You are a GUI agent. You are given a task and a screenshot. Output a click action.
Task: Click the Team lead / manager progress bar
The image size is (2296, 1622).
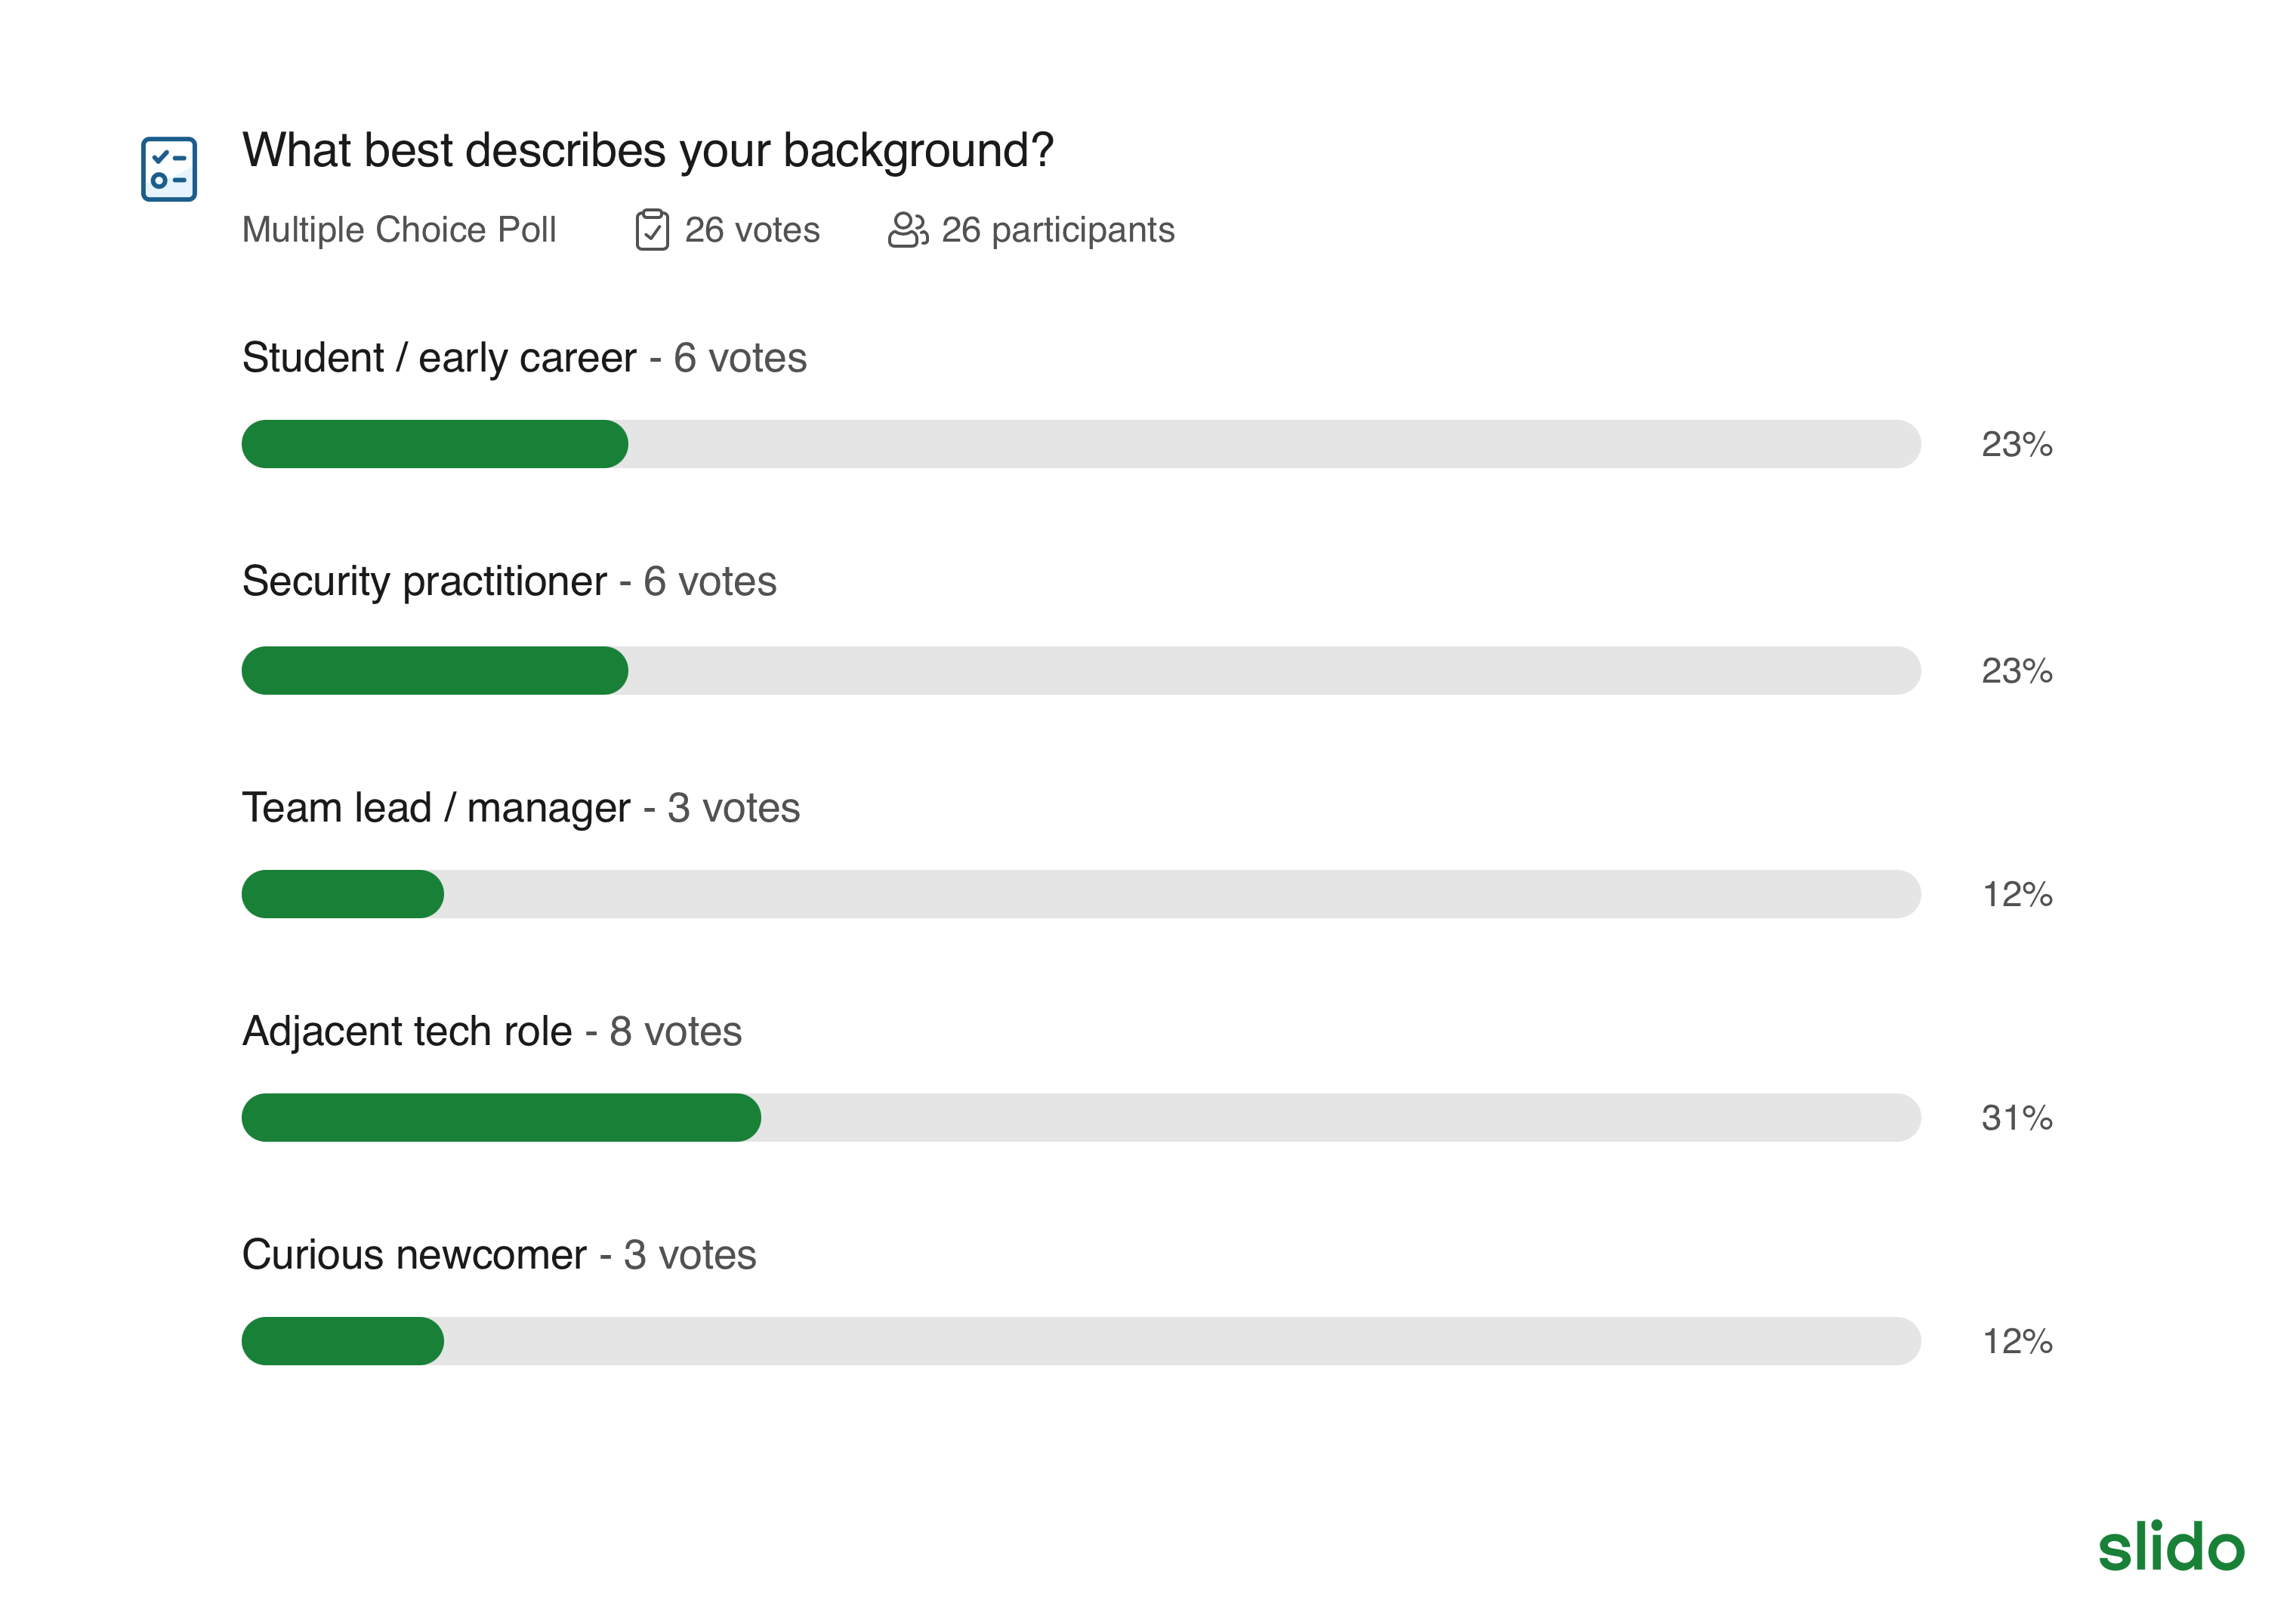(x=1080, y=894)
